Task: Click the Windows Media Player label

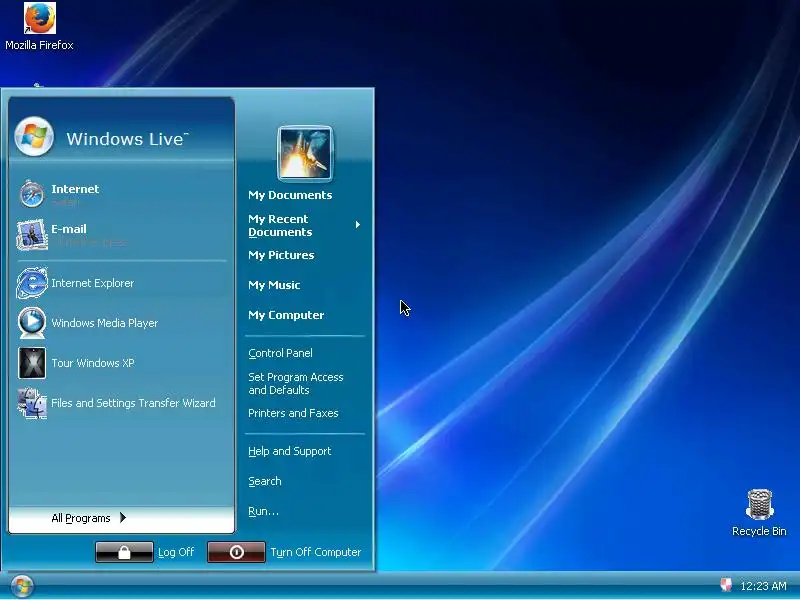Action: [x=105, y=323]
